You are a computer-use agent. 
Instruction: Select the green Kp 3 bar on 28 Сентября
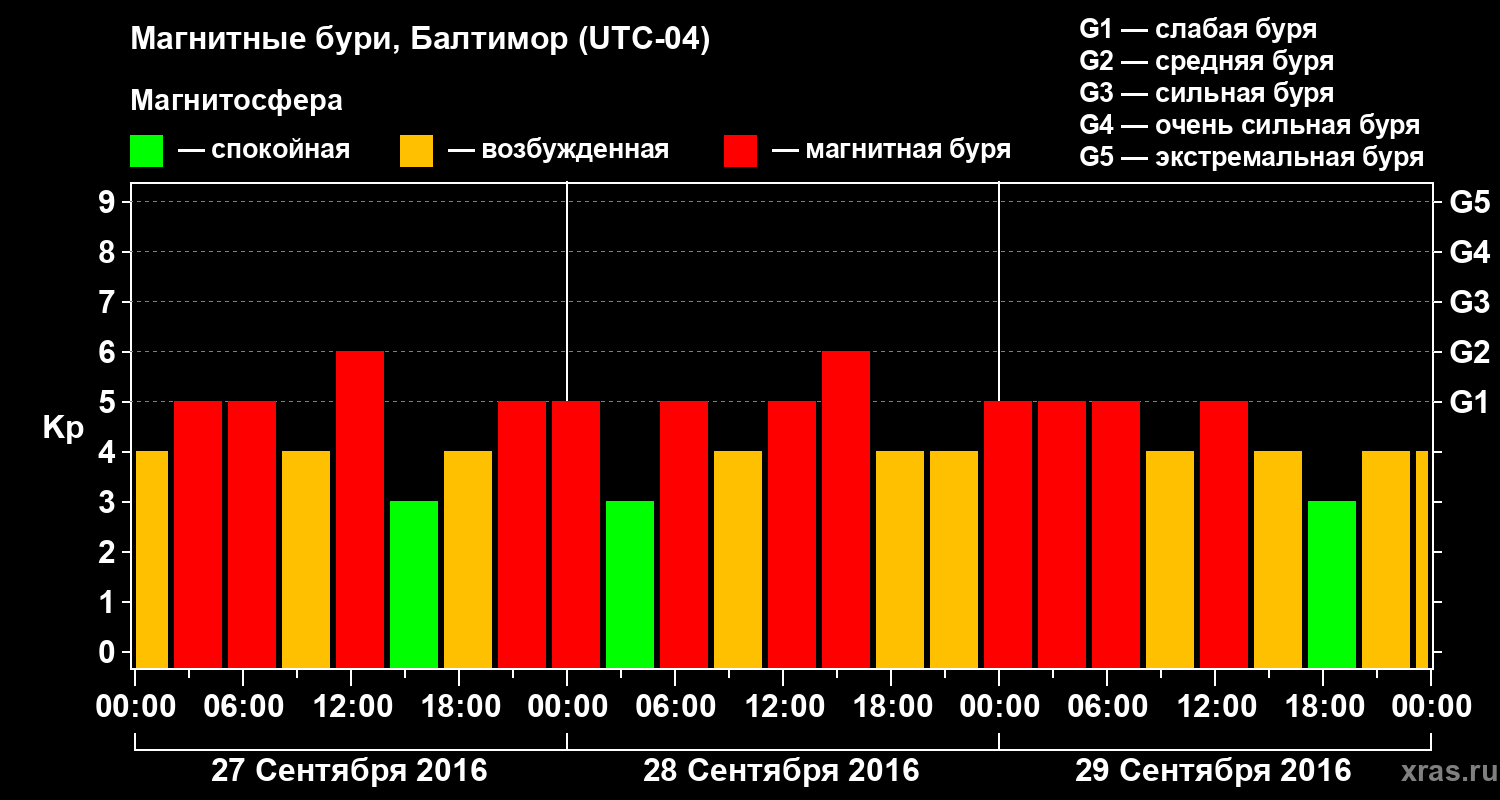point(630,585)
